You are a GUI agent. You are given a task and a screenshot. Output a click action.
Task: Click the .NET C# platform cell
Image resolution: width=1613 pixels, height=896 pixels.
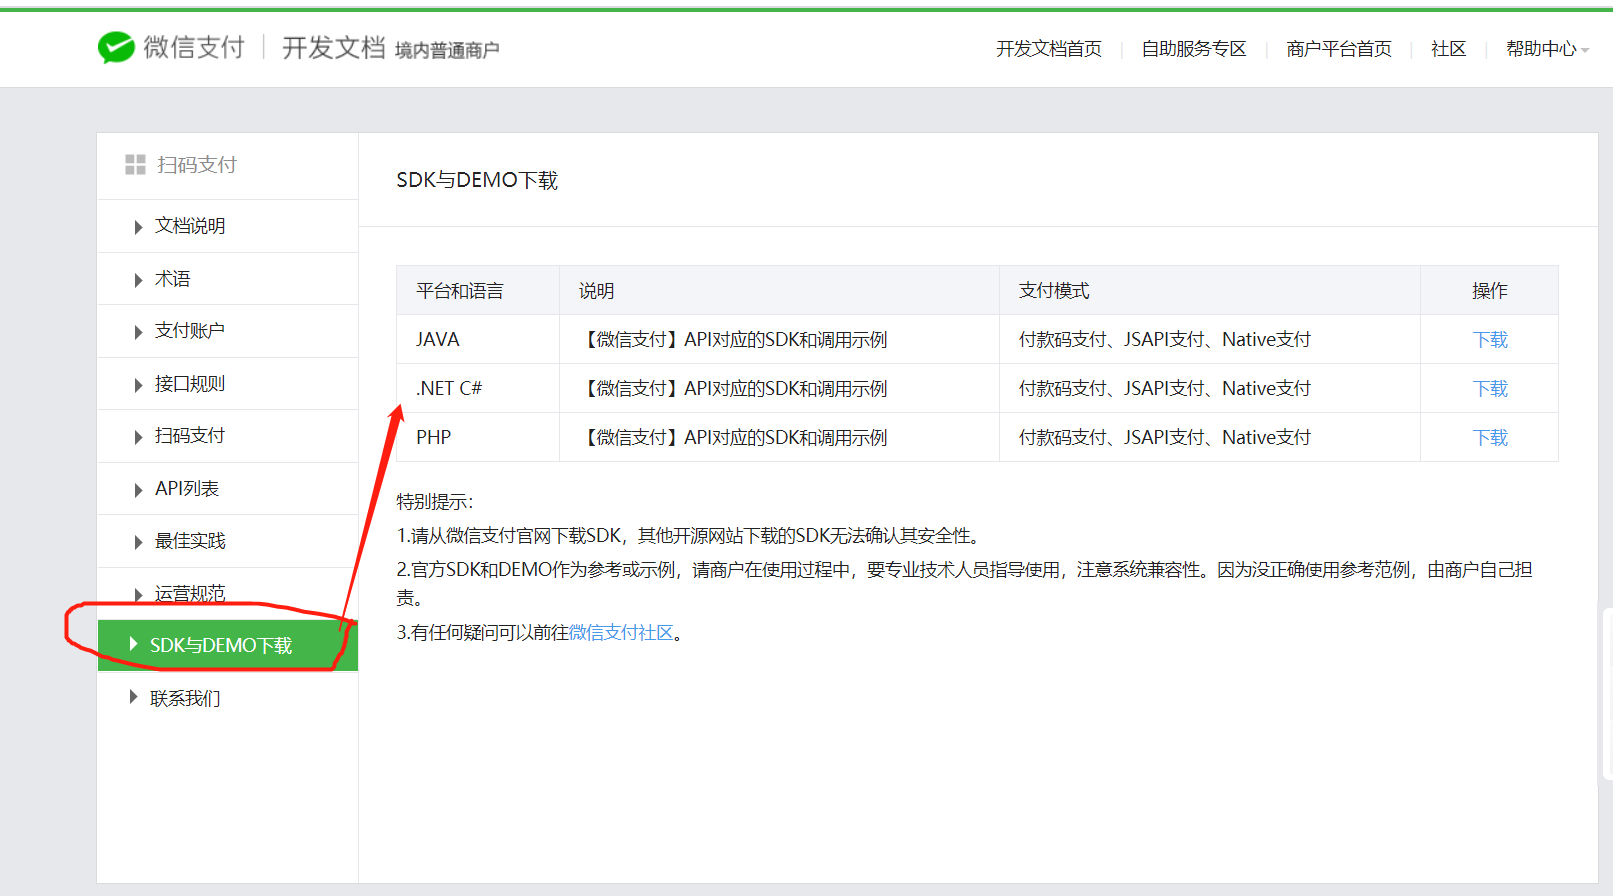click(x=478, y=388)
